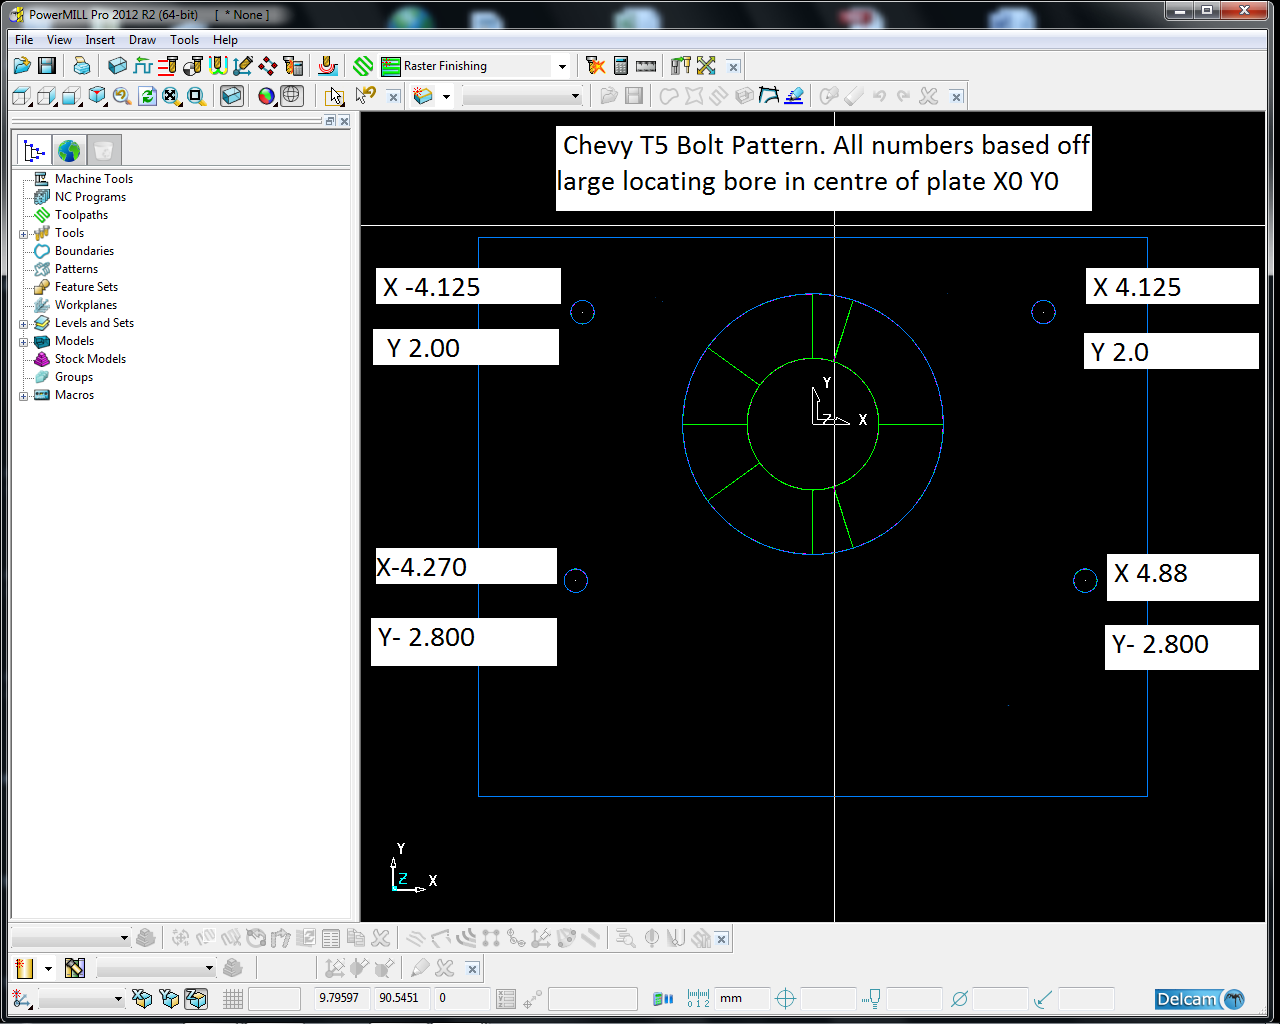Expand the Tools tree node
This screenshot has width=1280, height=1024.
(x=23, y=234)
